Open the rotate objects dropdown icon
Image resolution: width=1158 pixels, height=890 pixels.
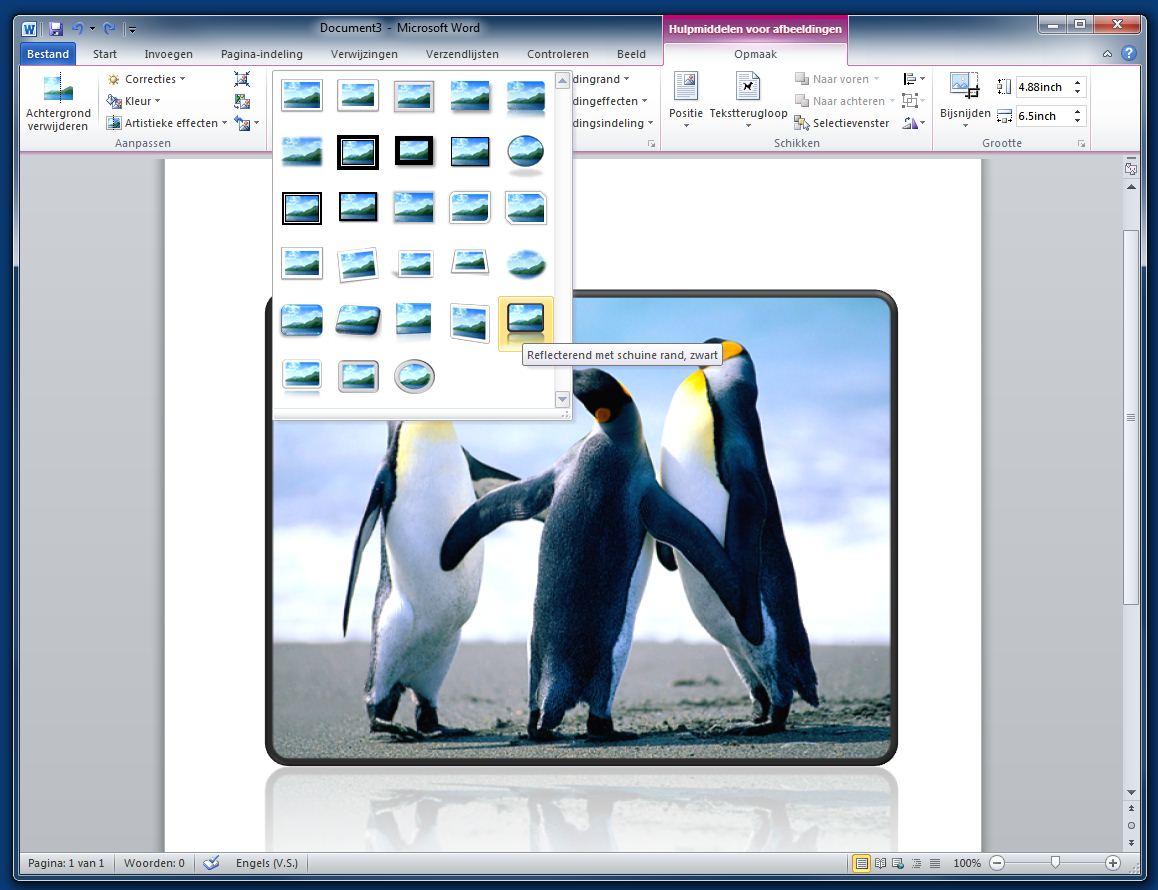point(914,123)
